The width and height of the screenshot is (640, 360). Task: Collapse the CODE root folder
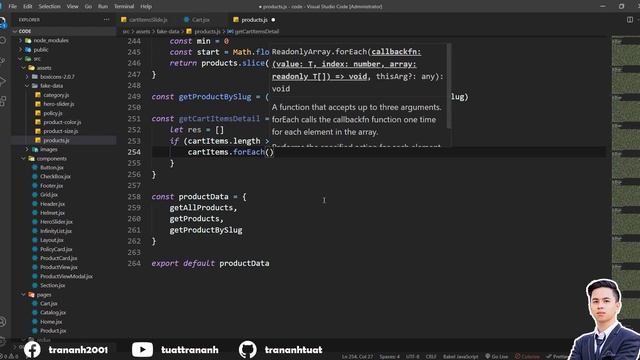coord(15,31)
